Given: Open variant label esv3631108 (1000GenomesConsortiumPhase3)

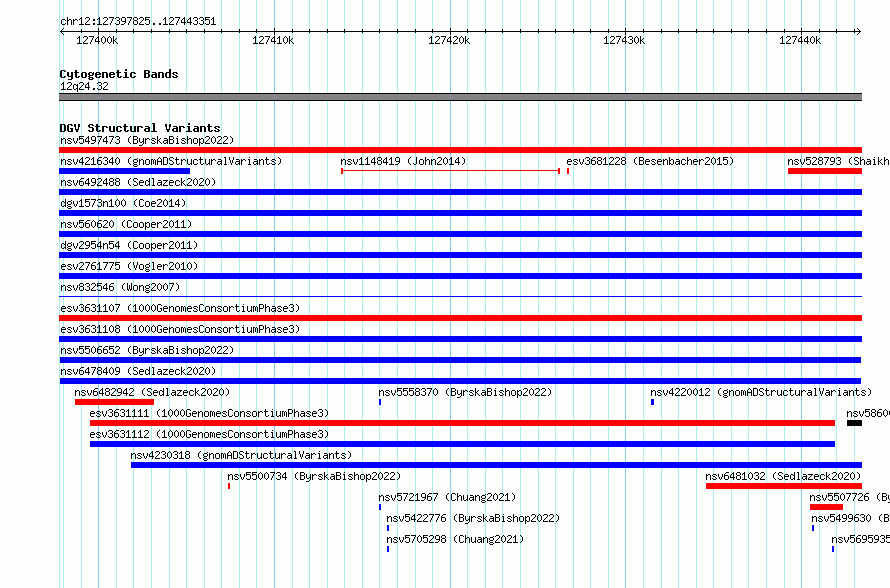Looking at the screenshot, I should (180, 329).
